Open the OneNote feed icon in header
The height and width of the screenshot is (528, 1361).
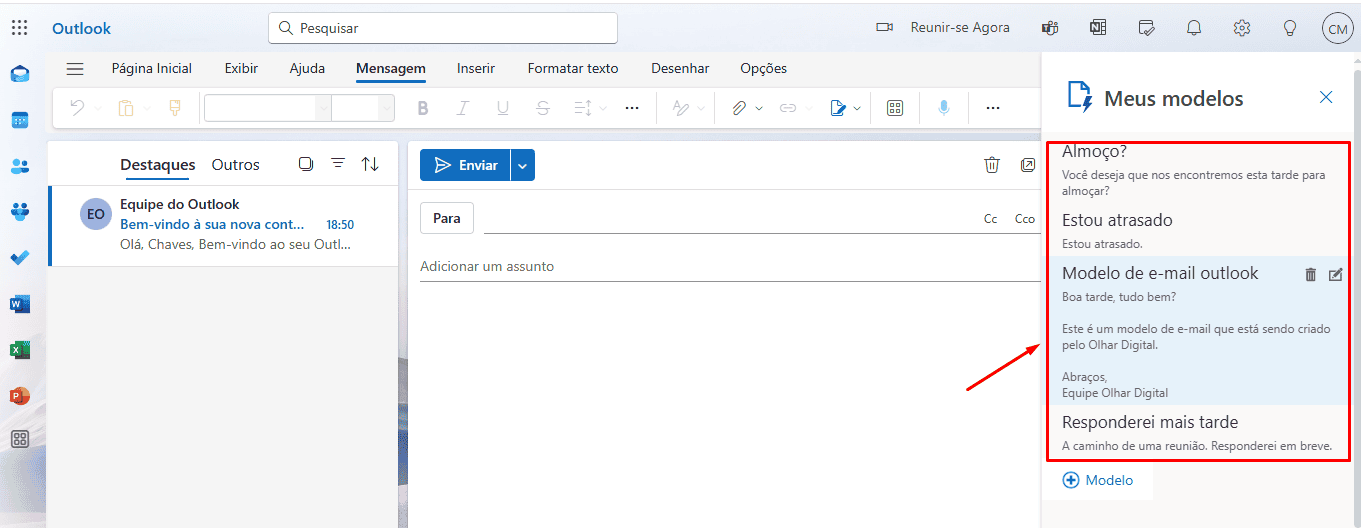(x=1098, y=28)
